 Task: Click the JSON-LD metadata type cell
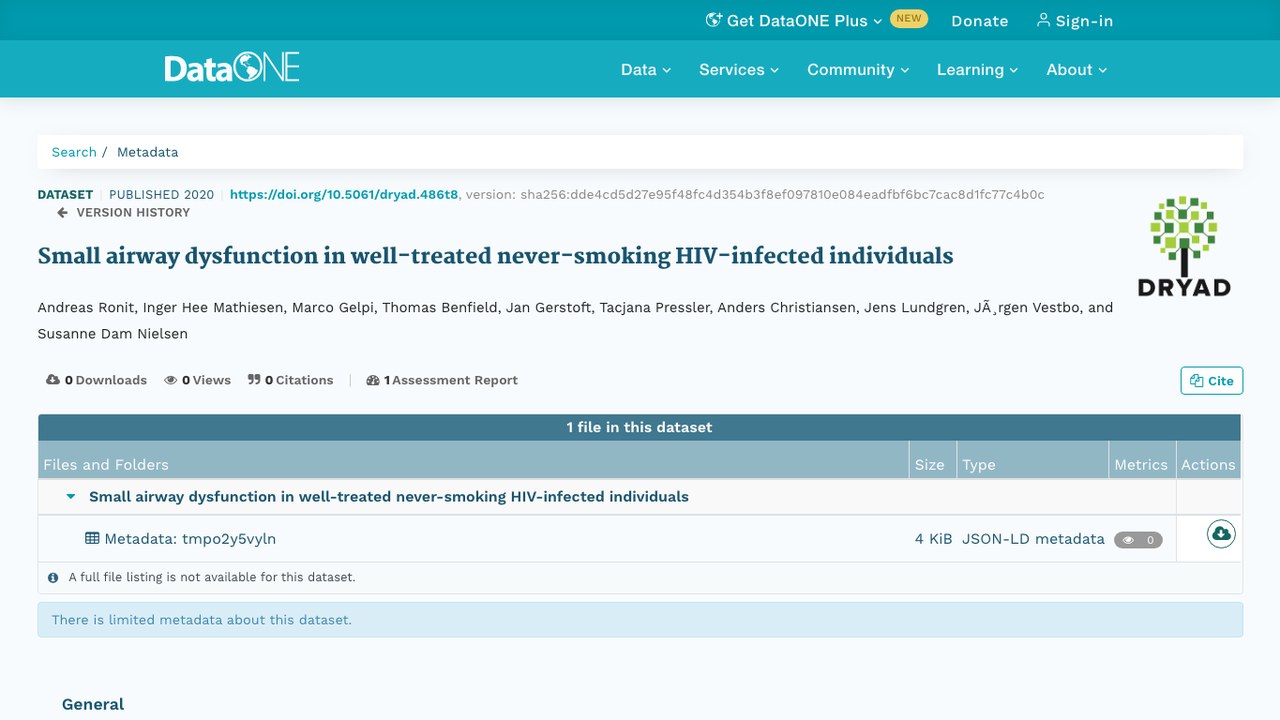(x=1033, y=538)
